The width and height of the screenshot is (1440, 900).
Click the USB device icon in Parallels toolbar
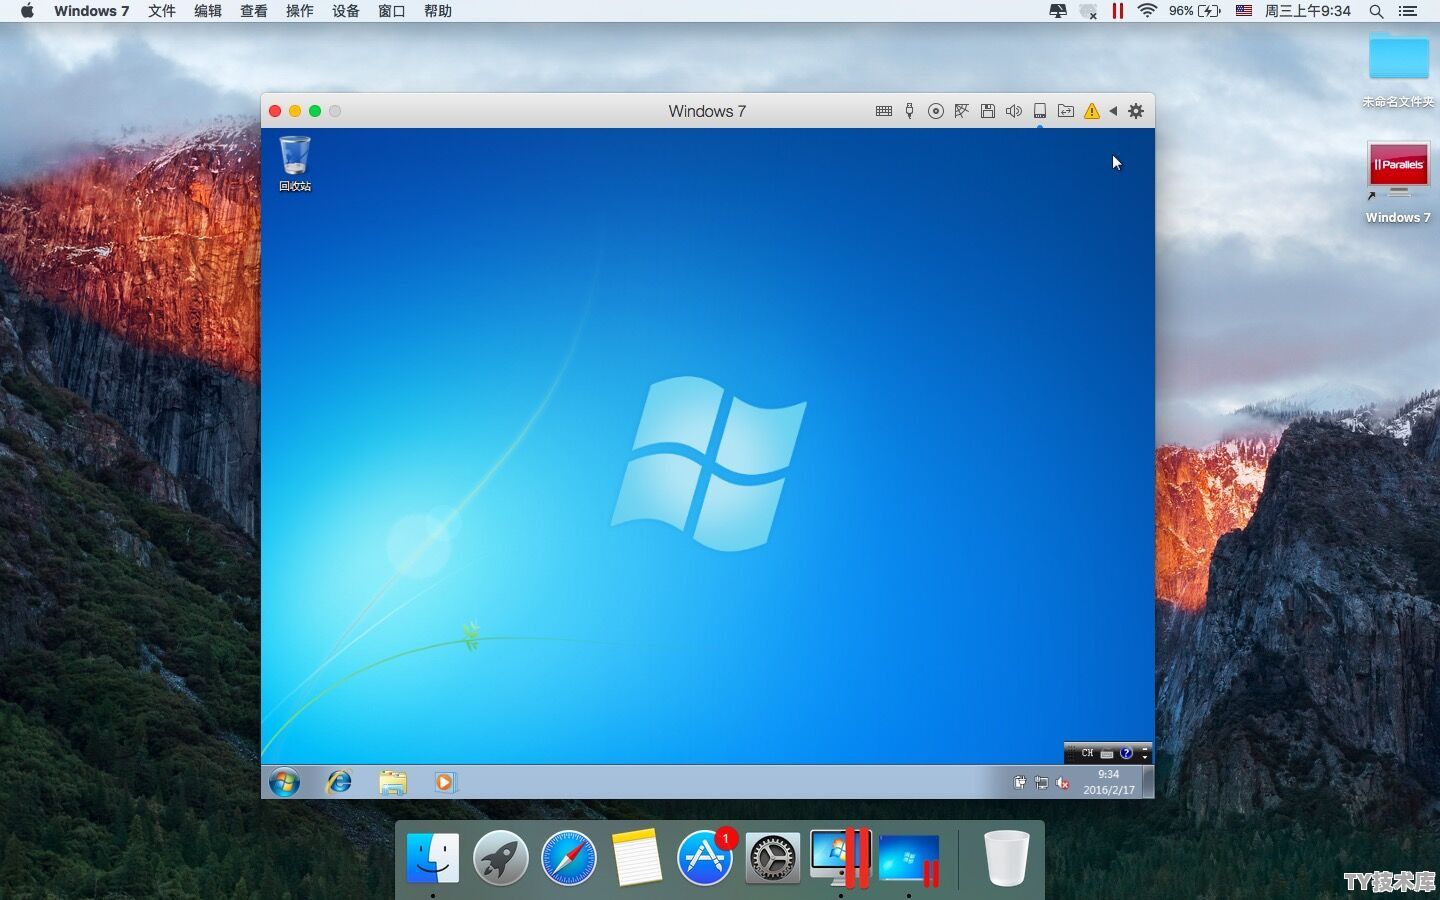[909, 111]
